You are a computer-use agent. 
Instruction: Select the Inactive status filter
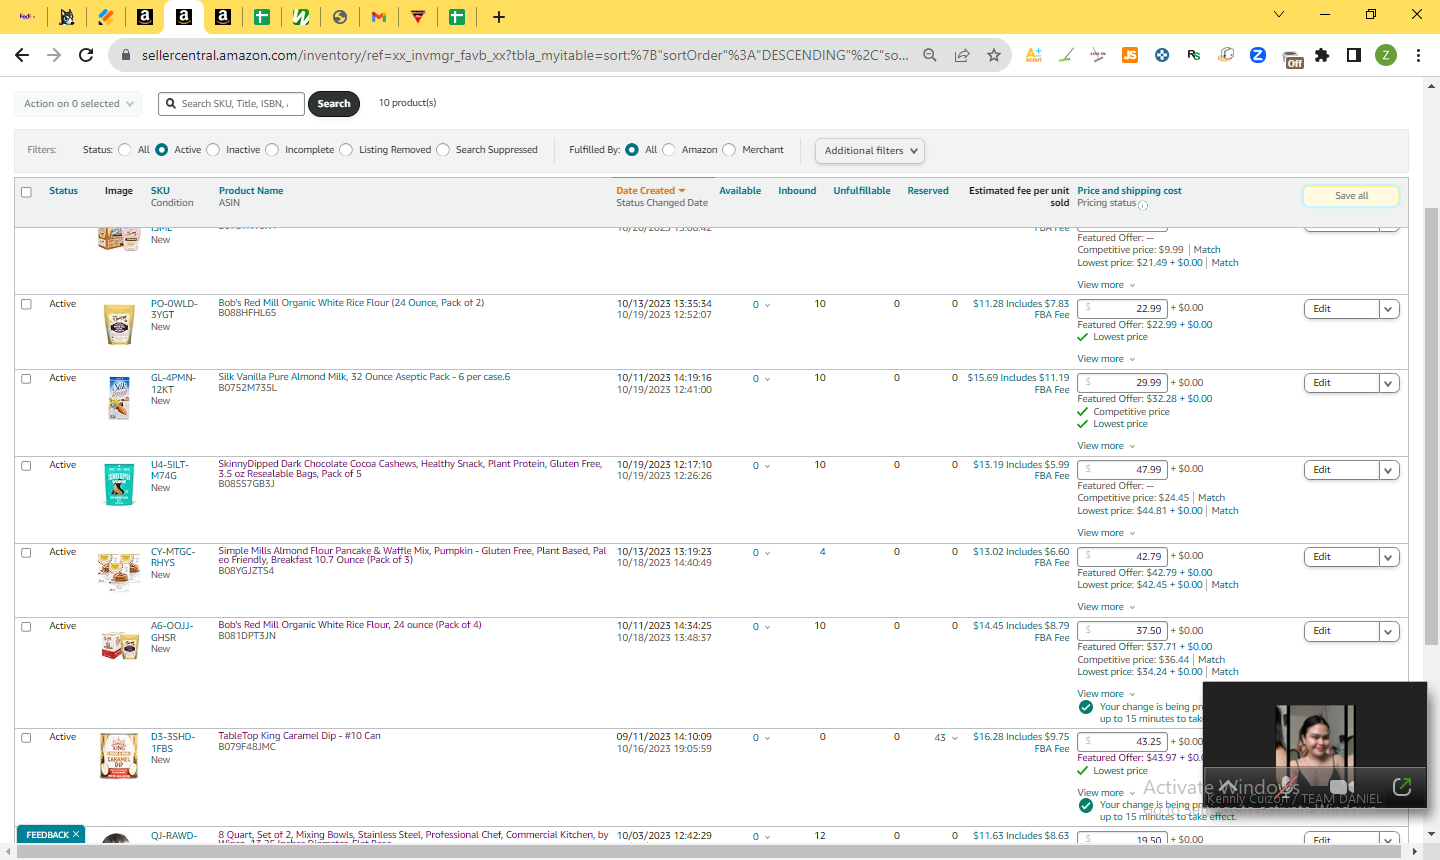click(x=213, y=150)
